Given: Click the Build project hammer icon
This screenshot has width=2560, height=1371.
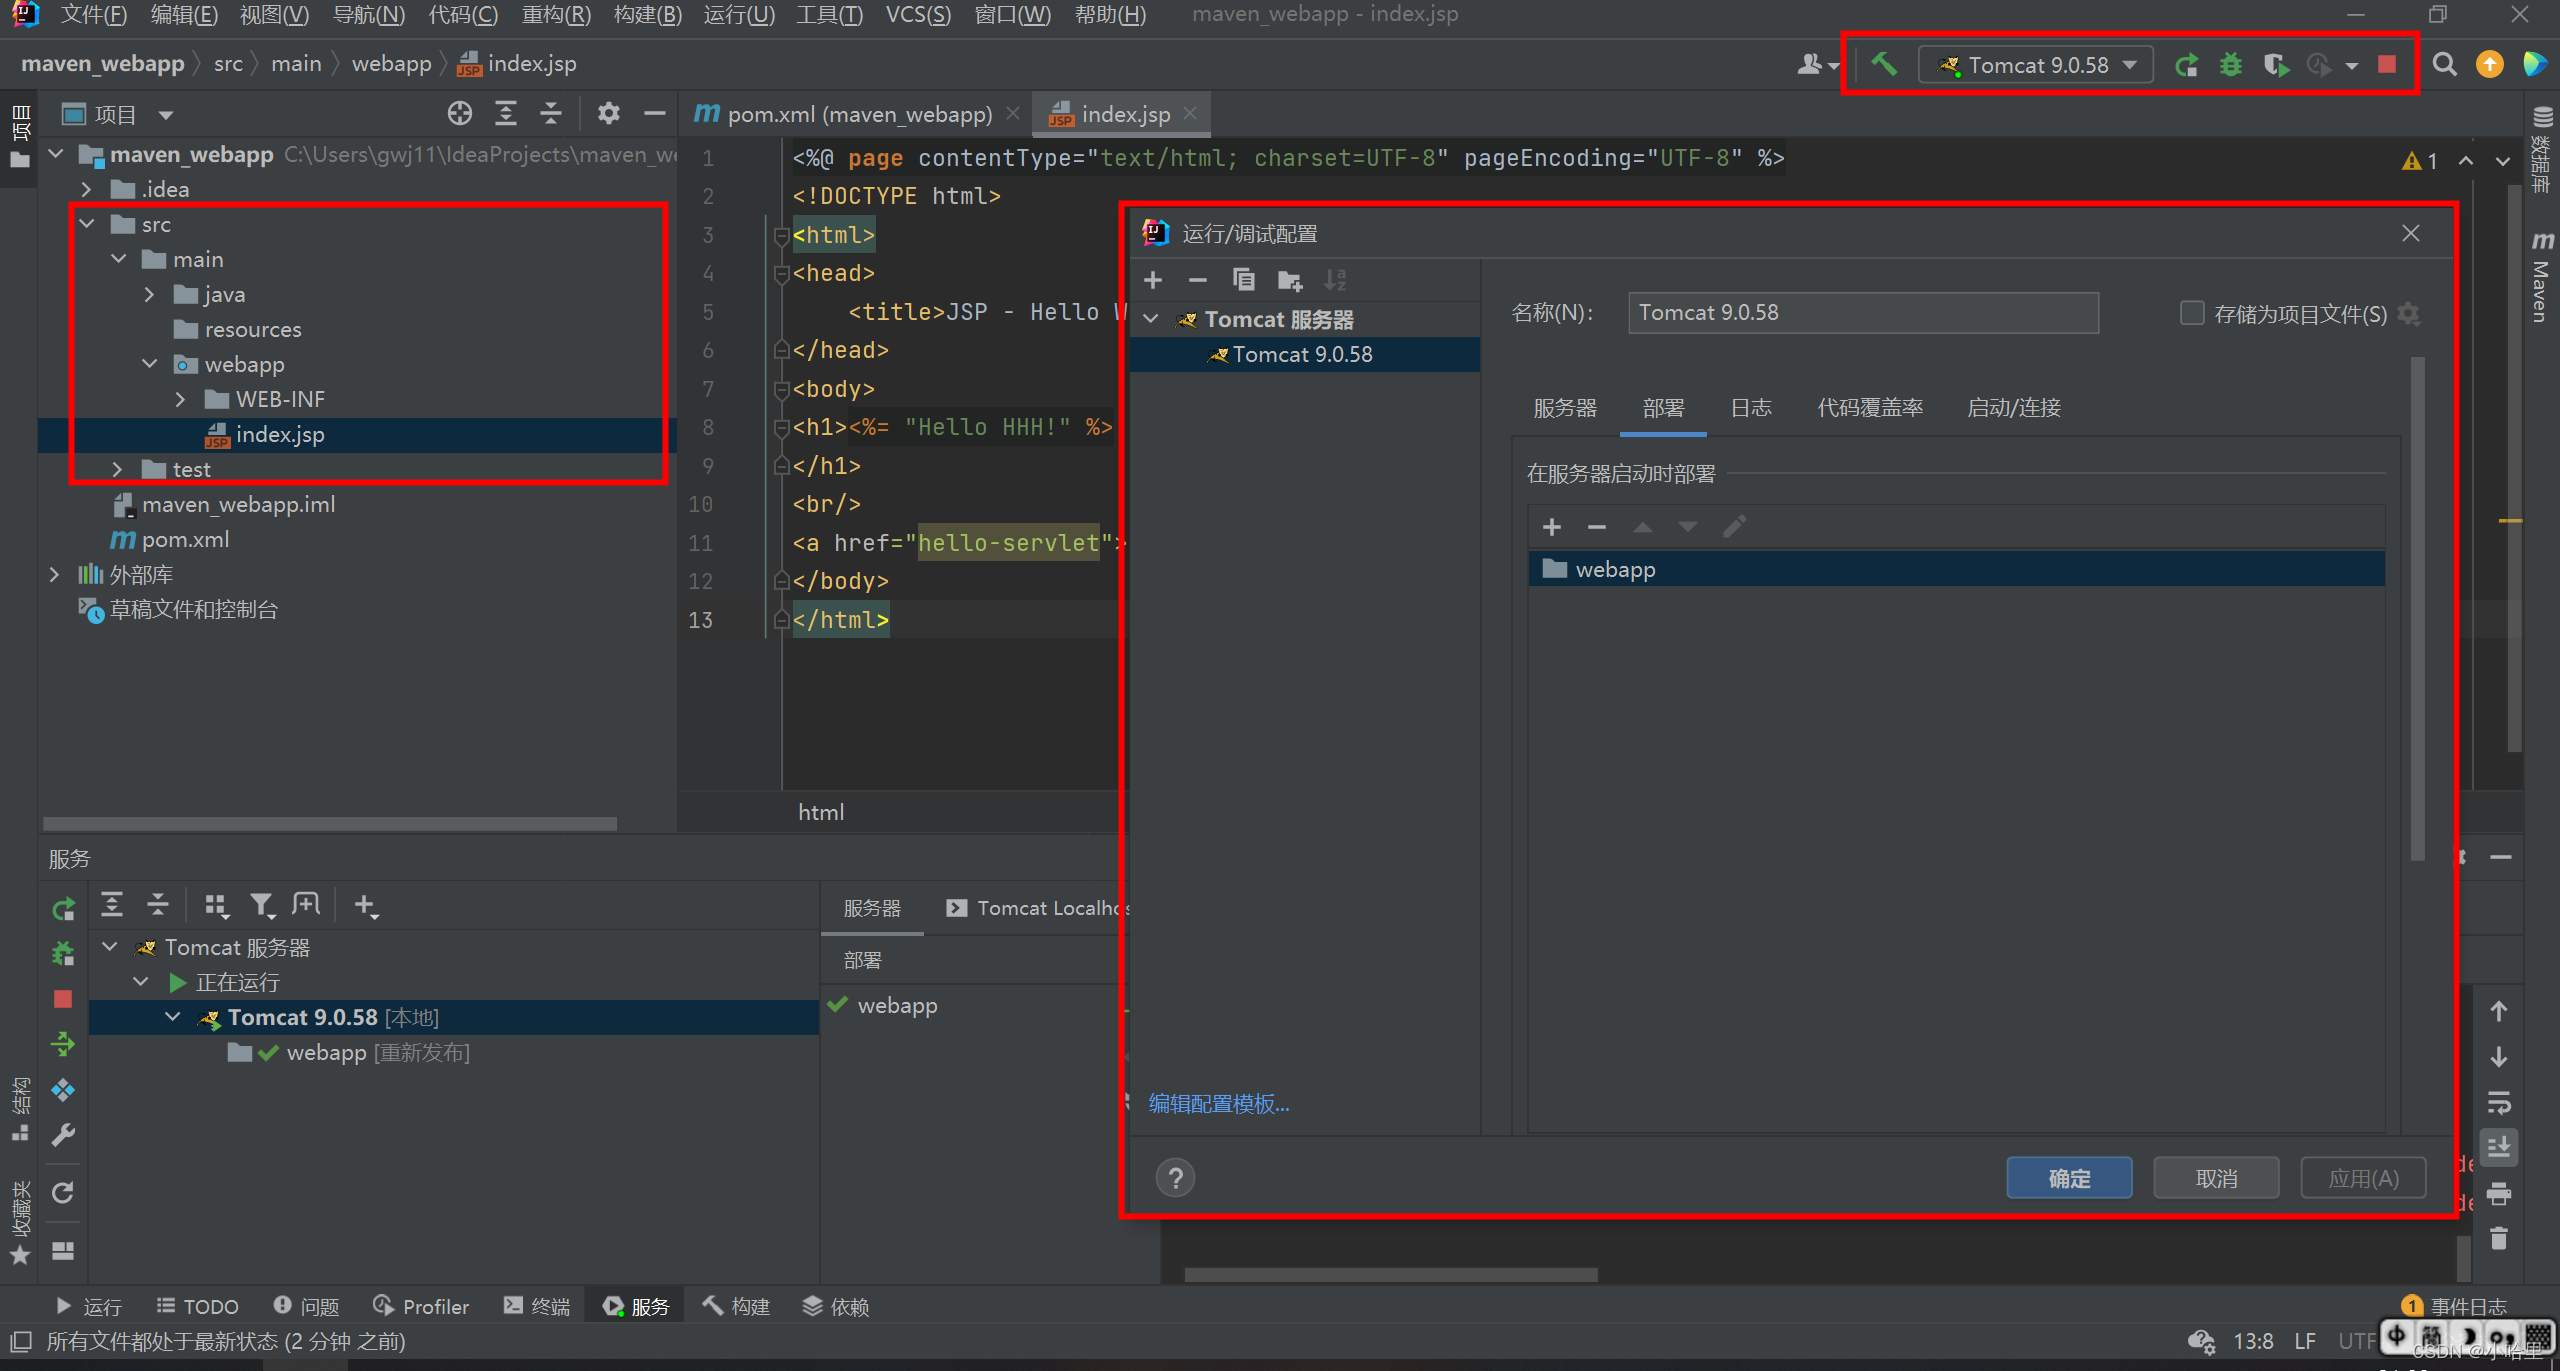Looking at the screenshot, I should (1884, 65).
